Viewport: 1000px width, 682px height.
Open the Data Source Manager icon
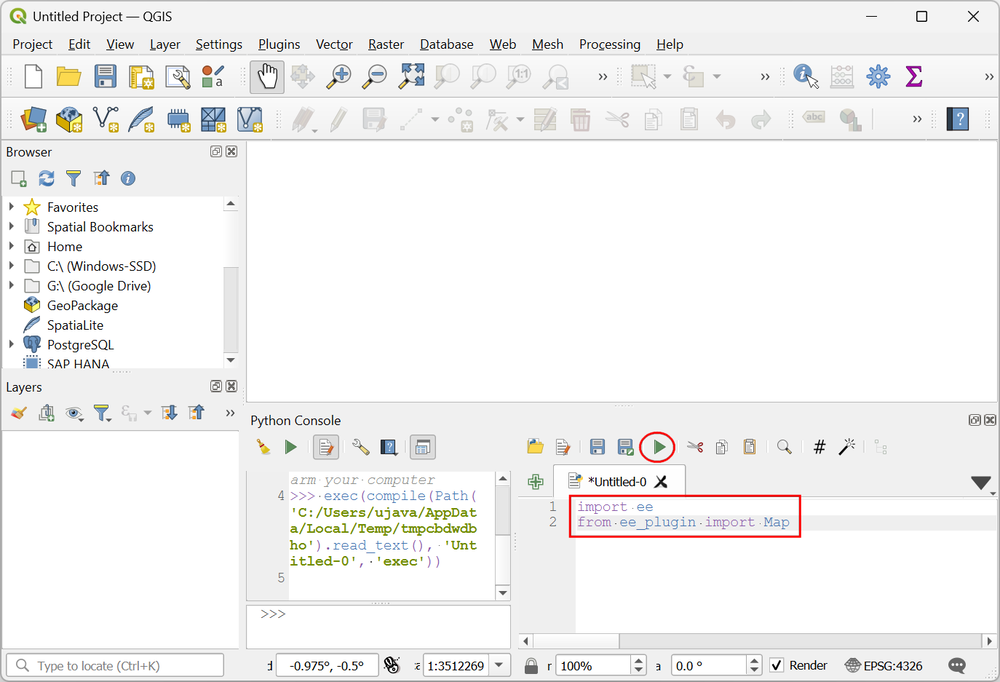click(33, 119)
